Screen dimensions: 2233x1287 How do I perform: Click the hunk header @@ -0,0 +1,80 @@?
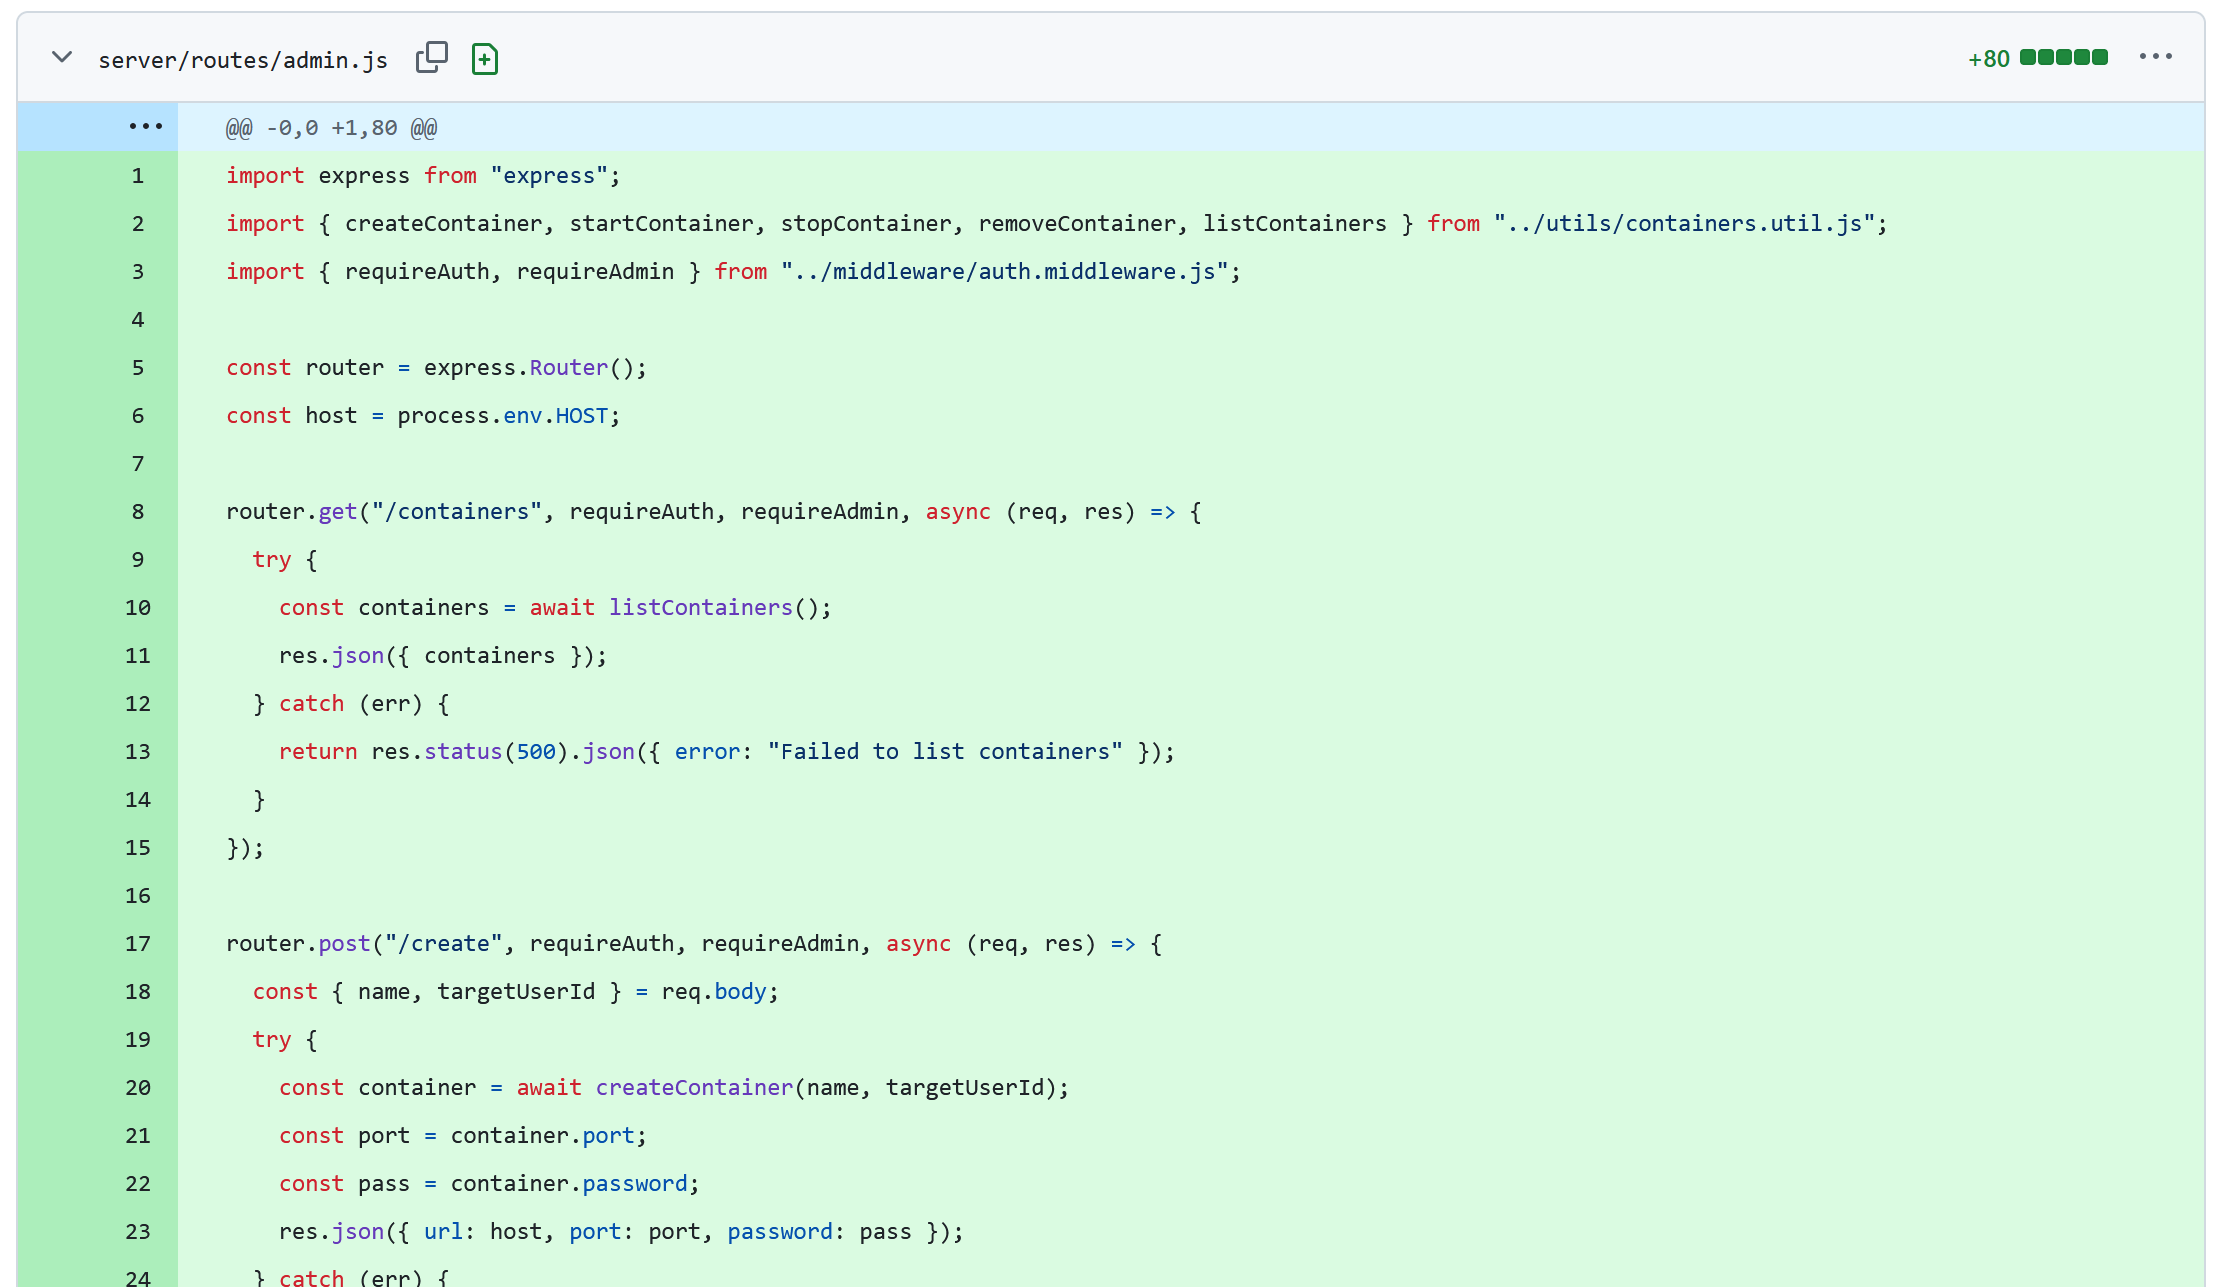tap(331, 128)
